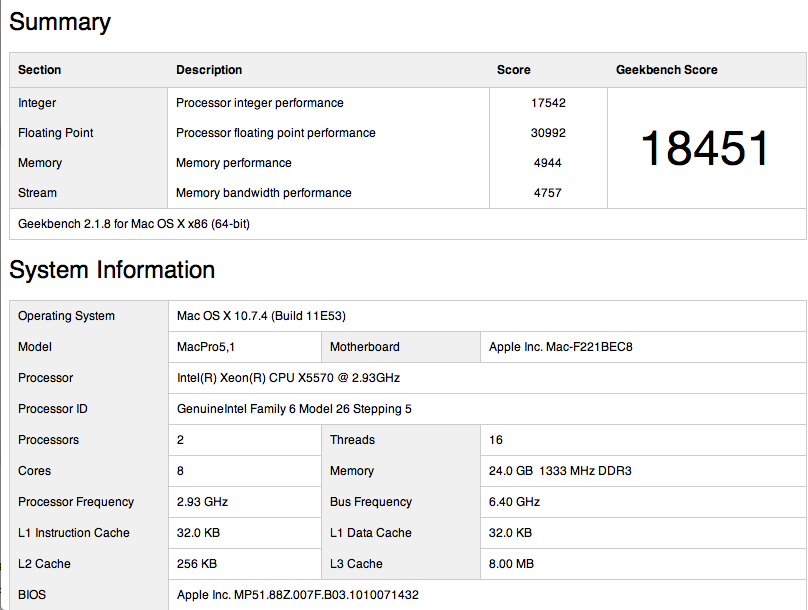Select the Floating Point score 30992
808x610 pixels.
point(548,133)
